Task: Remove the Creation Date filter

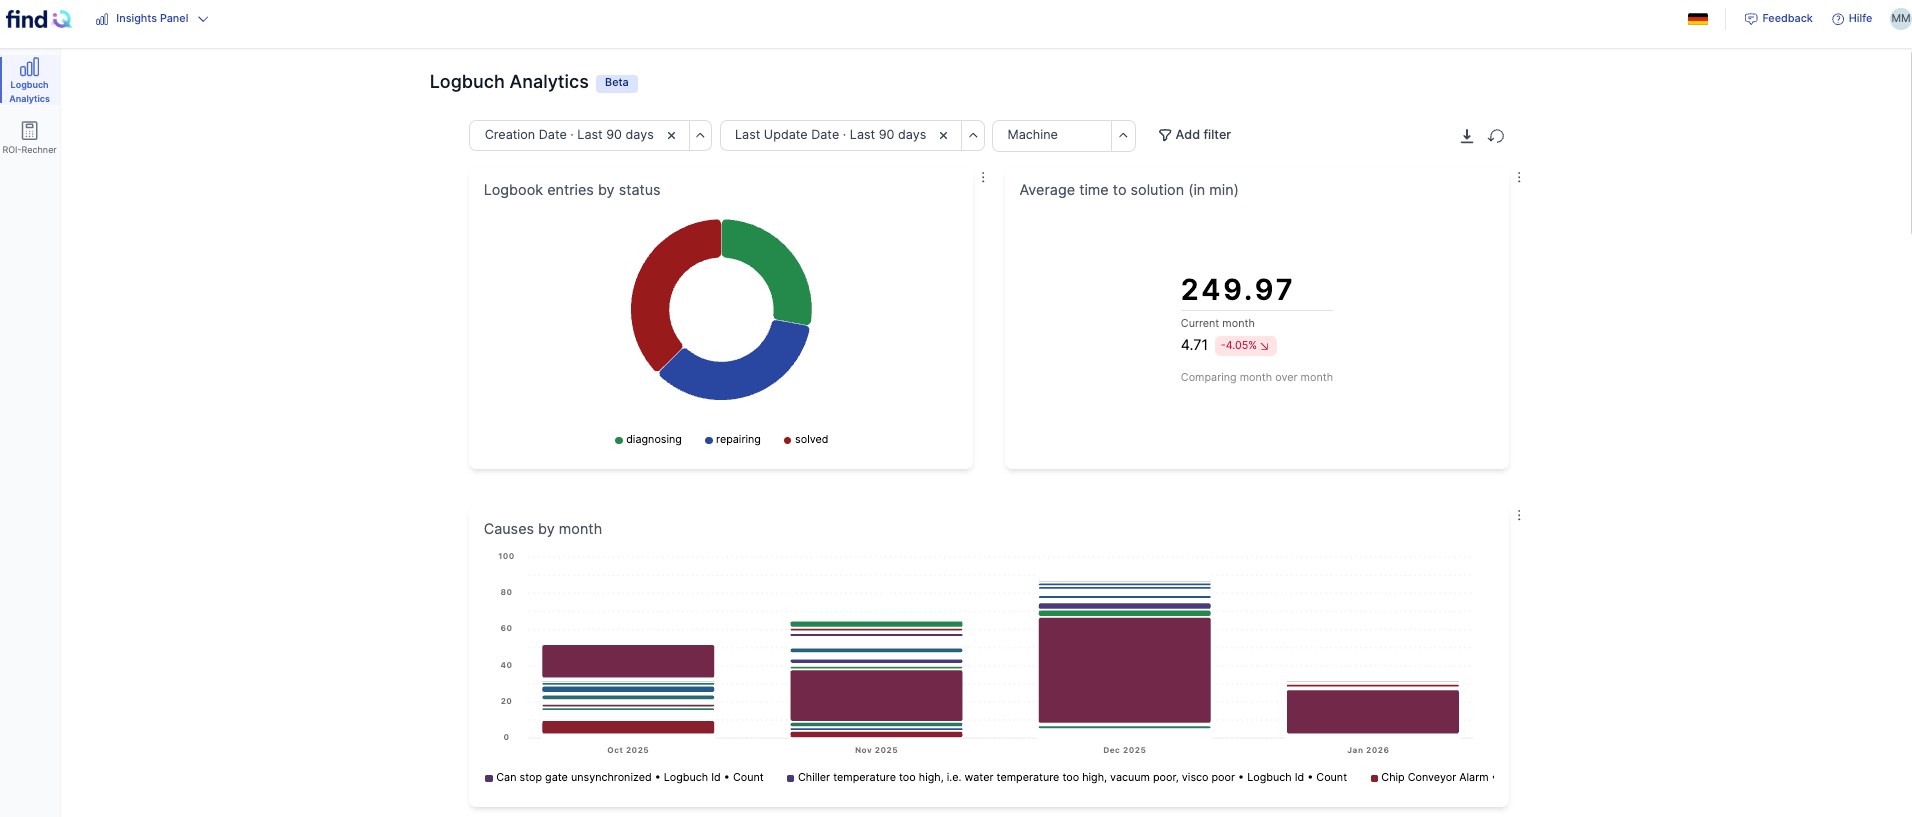Action: [671, 135]
